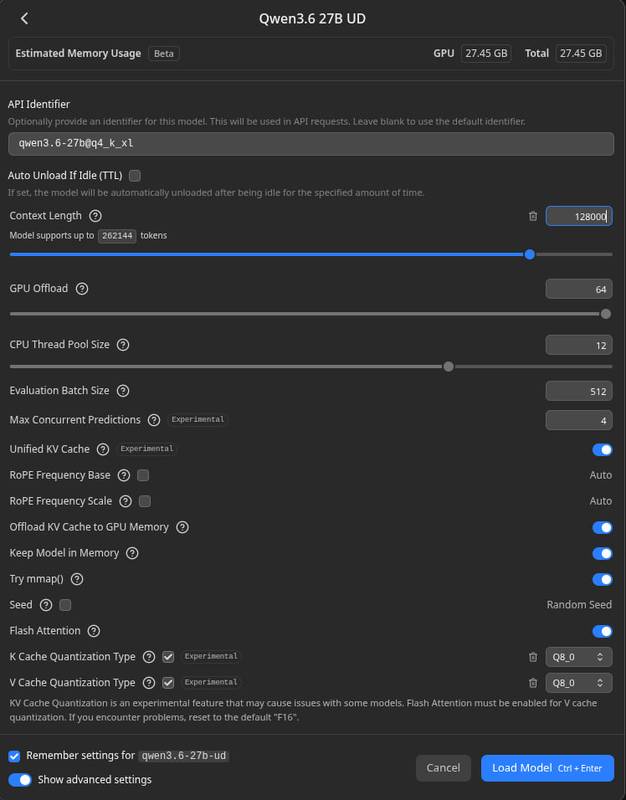Click the Cancel button

click(443, 768)
